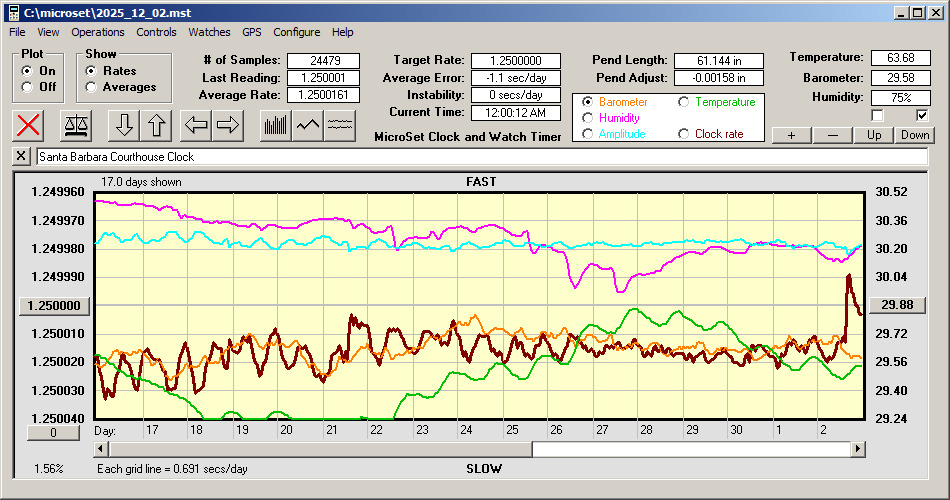Select the Clock rate radio button
950x500 pixels.
pyautogui.click(x=684, y=134)
